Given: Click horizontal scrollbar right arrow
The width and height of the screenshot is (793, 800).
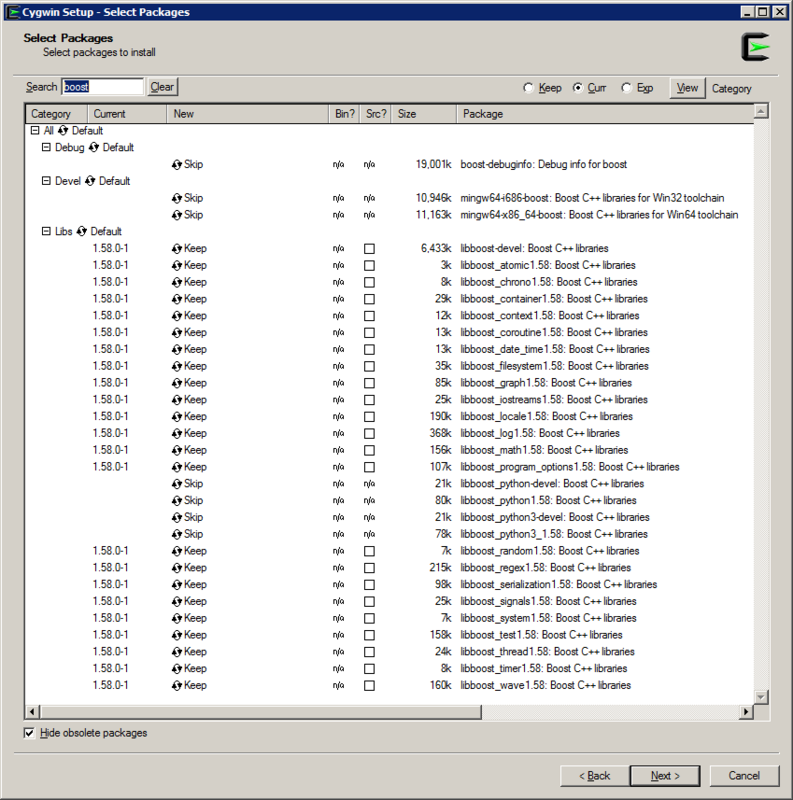Looking at the screenshot, I should point(746,712).
